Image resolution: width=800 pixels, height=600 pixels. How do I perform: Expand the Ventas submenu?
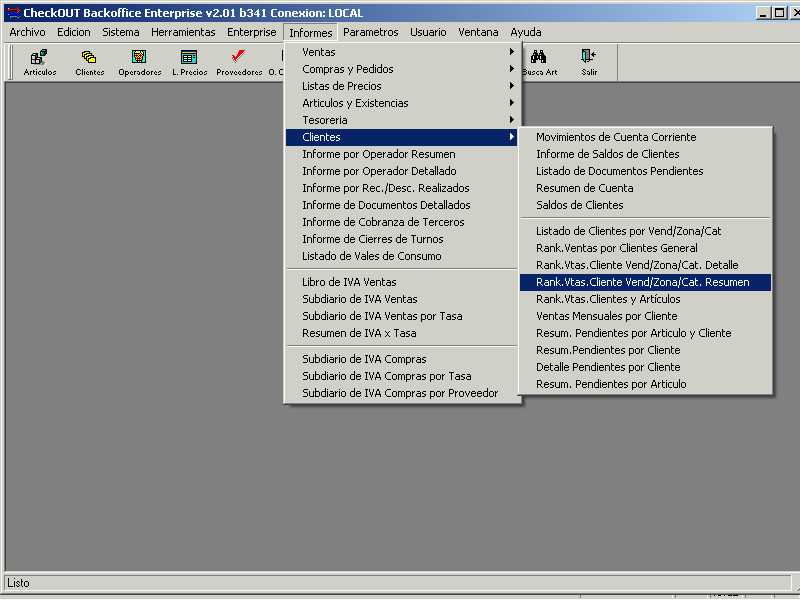[x=402, y=52]
